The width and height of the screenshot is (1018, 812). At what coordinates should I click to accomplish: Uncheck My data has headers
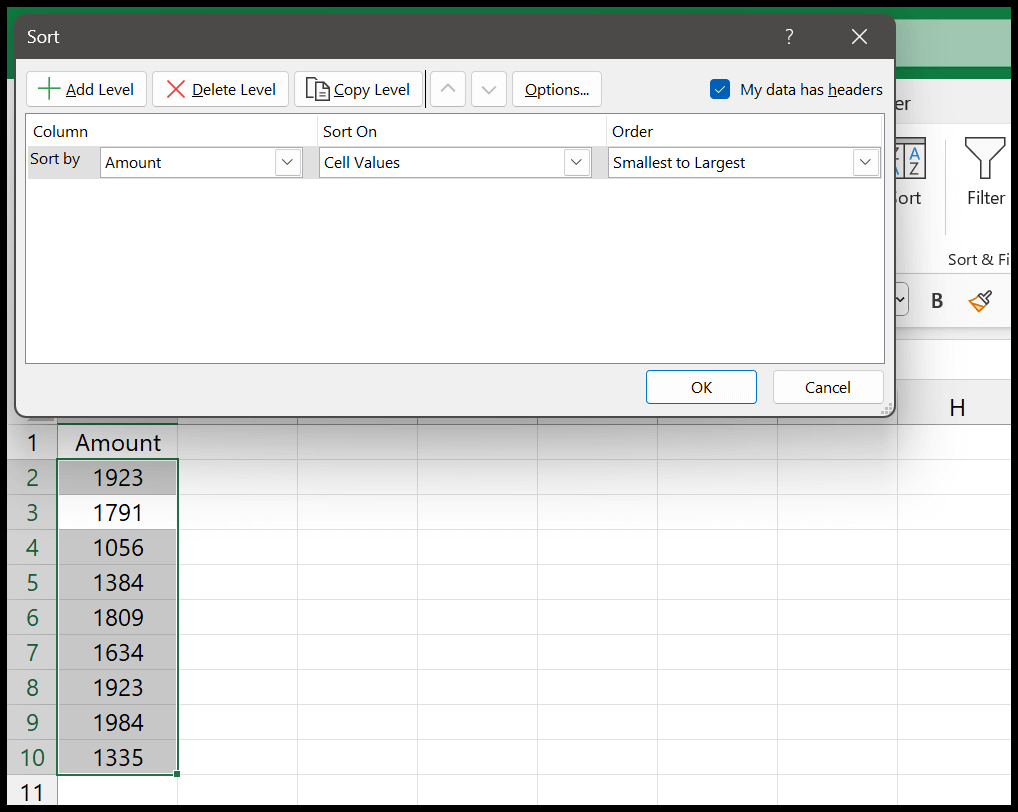(720, 89)
